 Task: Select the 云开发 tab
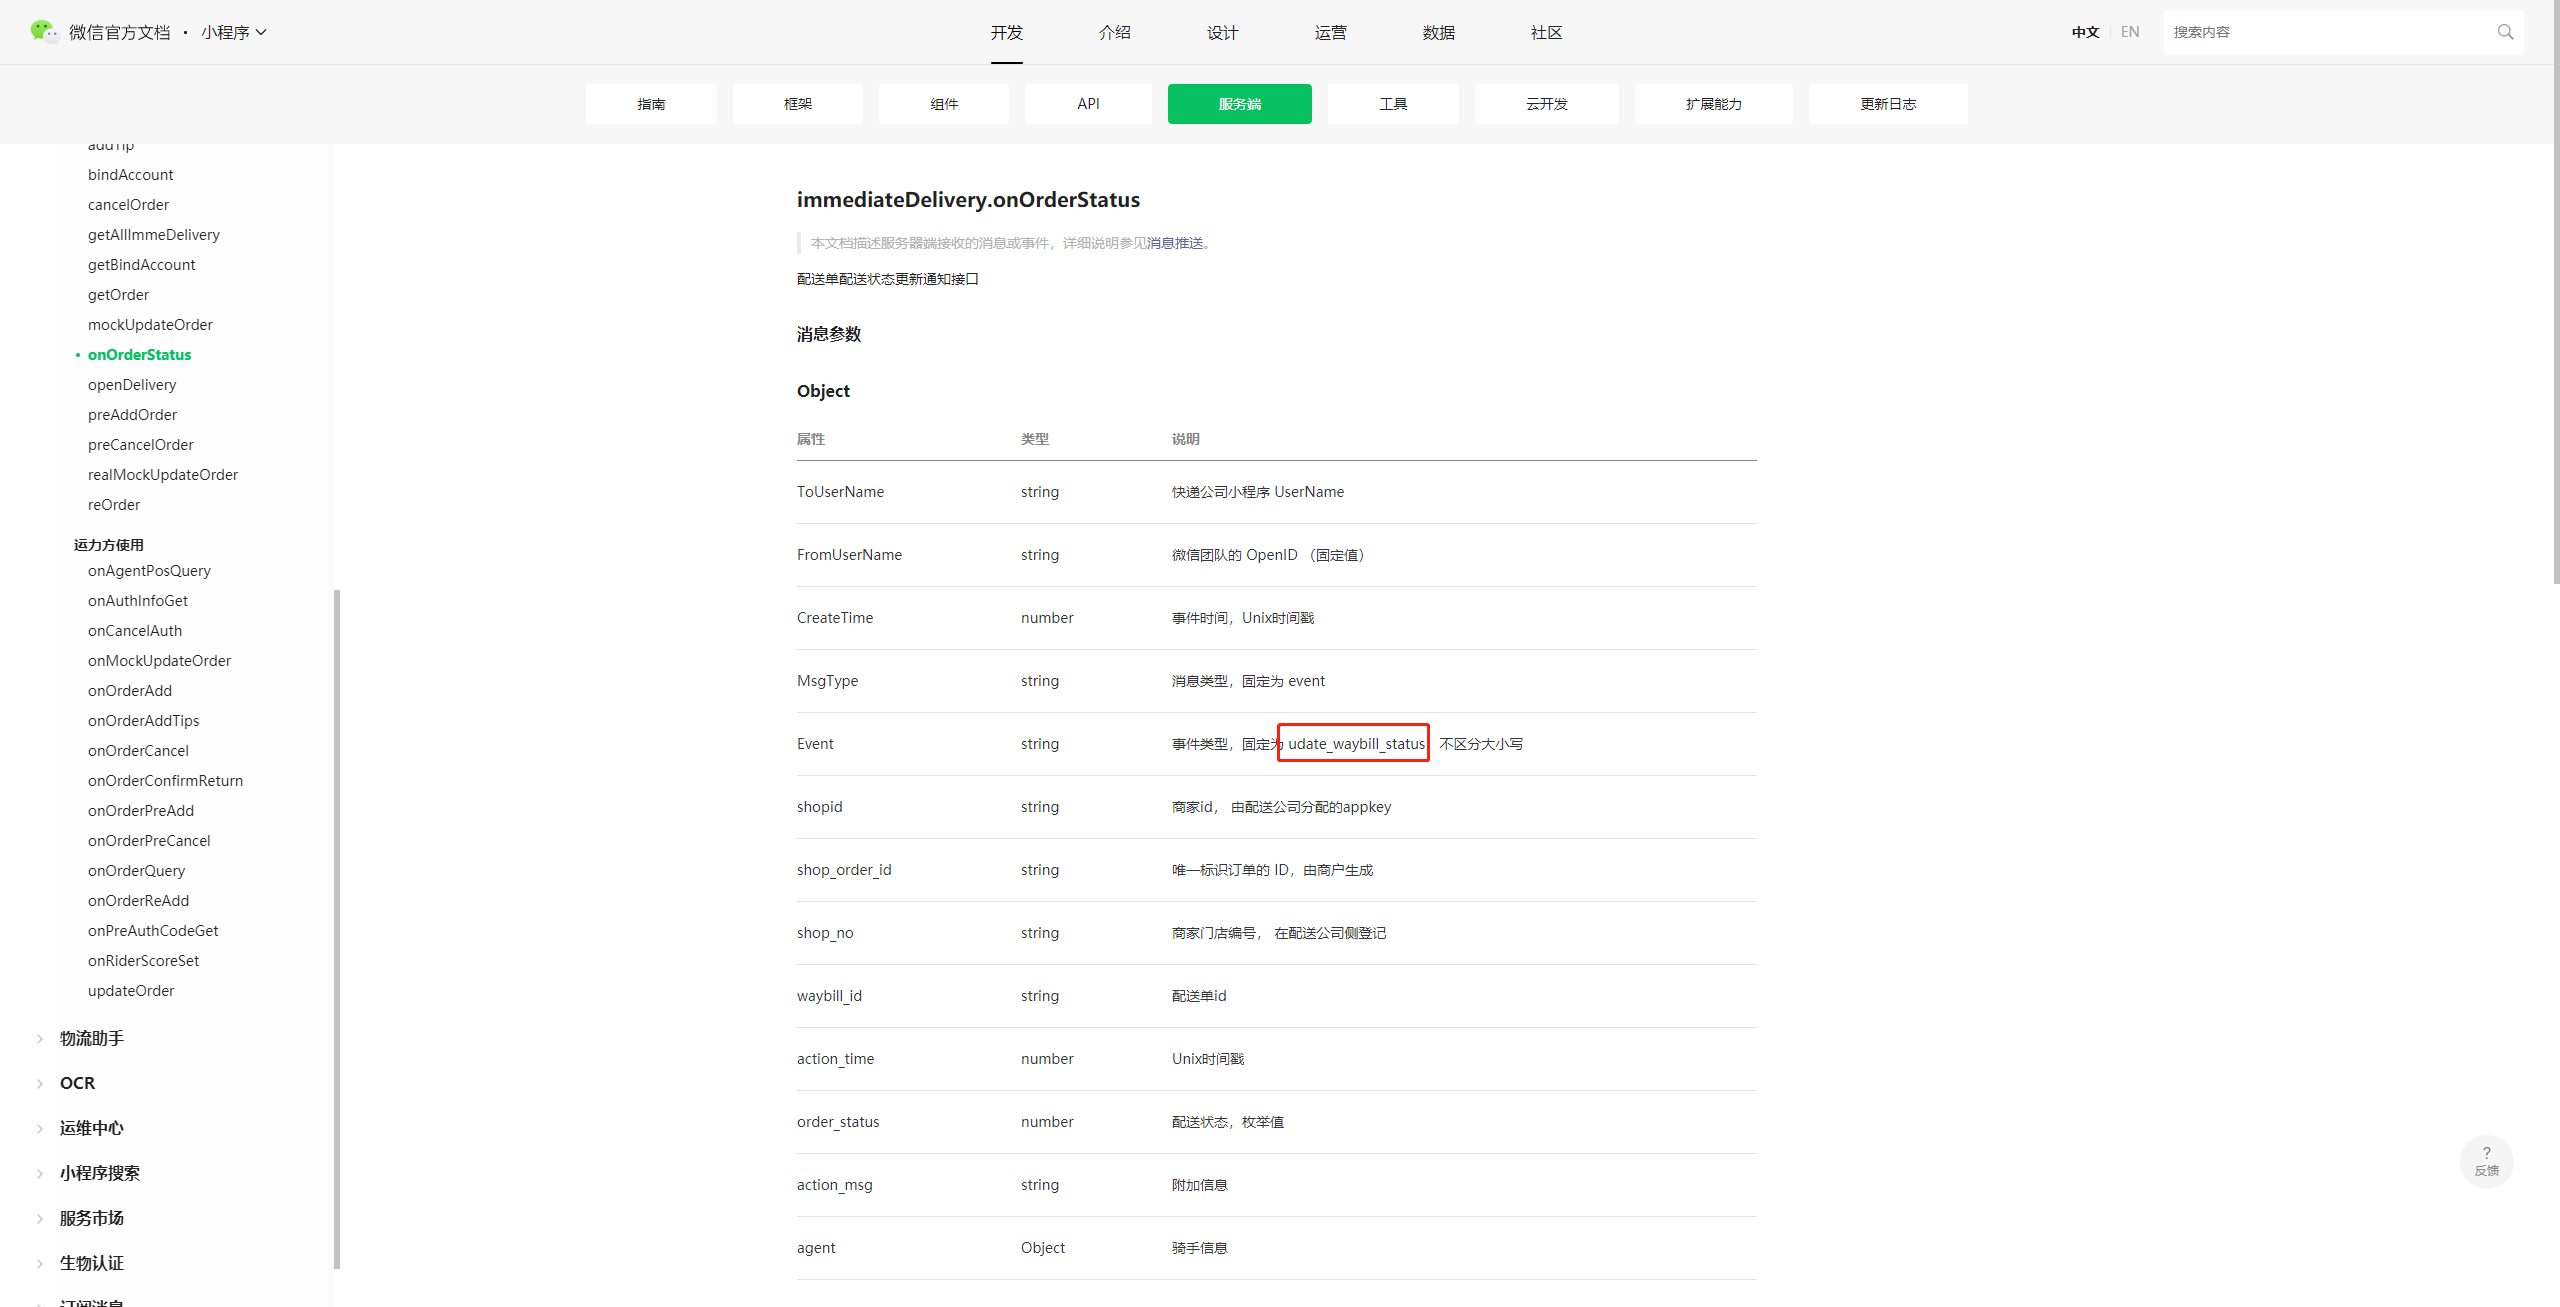[1546, 104]
